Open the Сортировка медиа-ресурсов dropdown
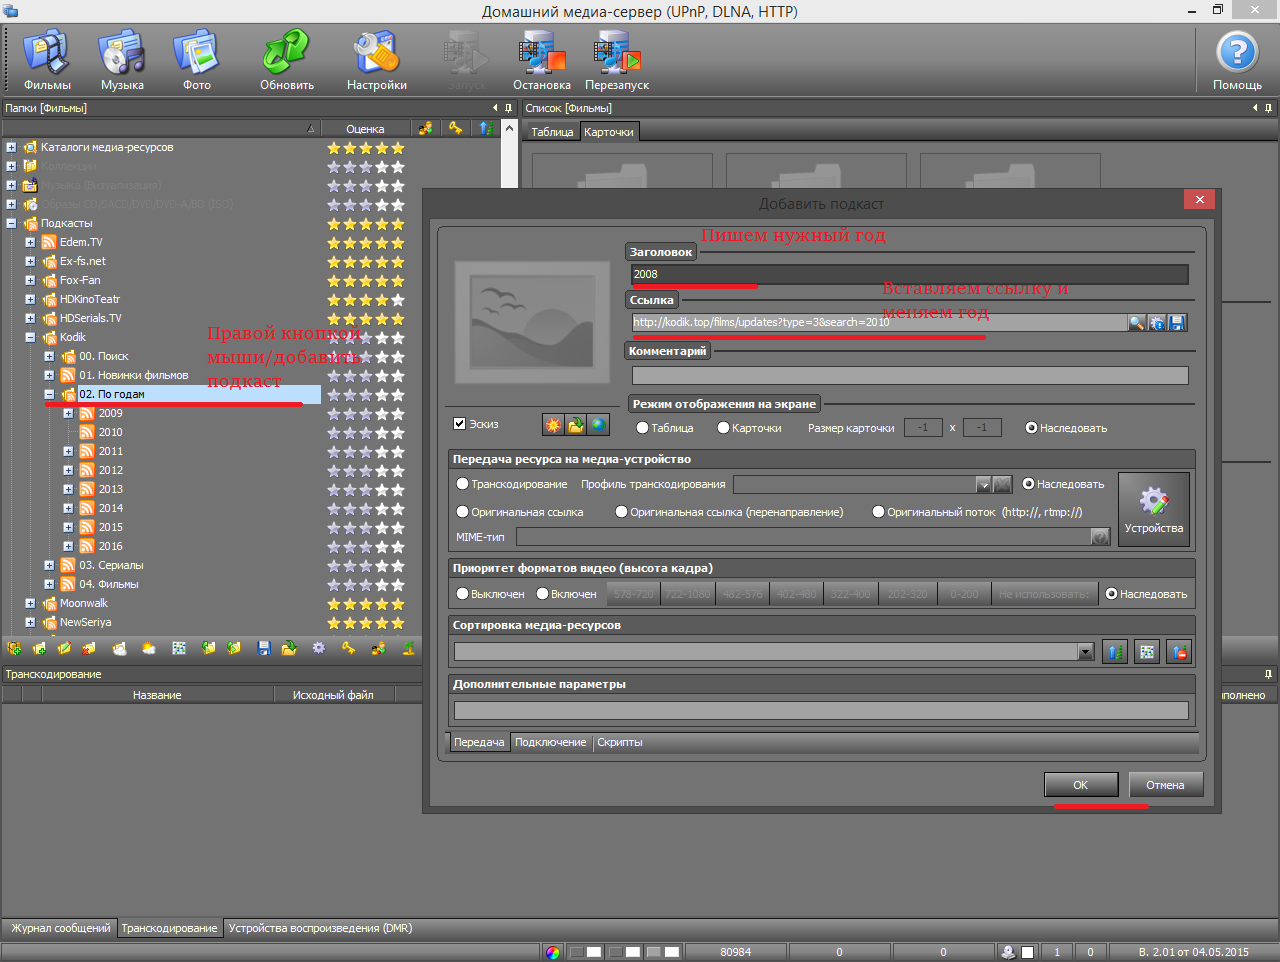The image size is (1280, 962). 1086,652
